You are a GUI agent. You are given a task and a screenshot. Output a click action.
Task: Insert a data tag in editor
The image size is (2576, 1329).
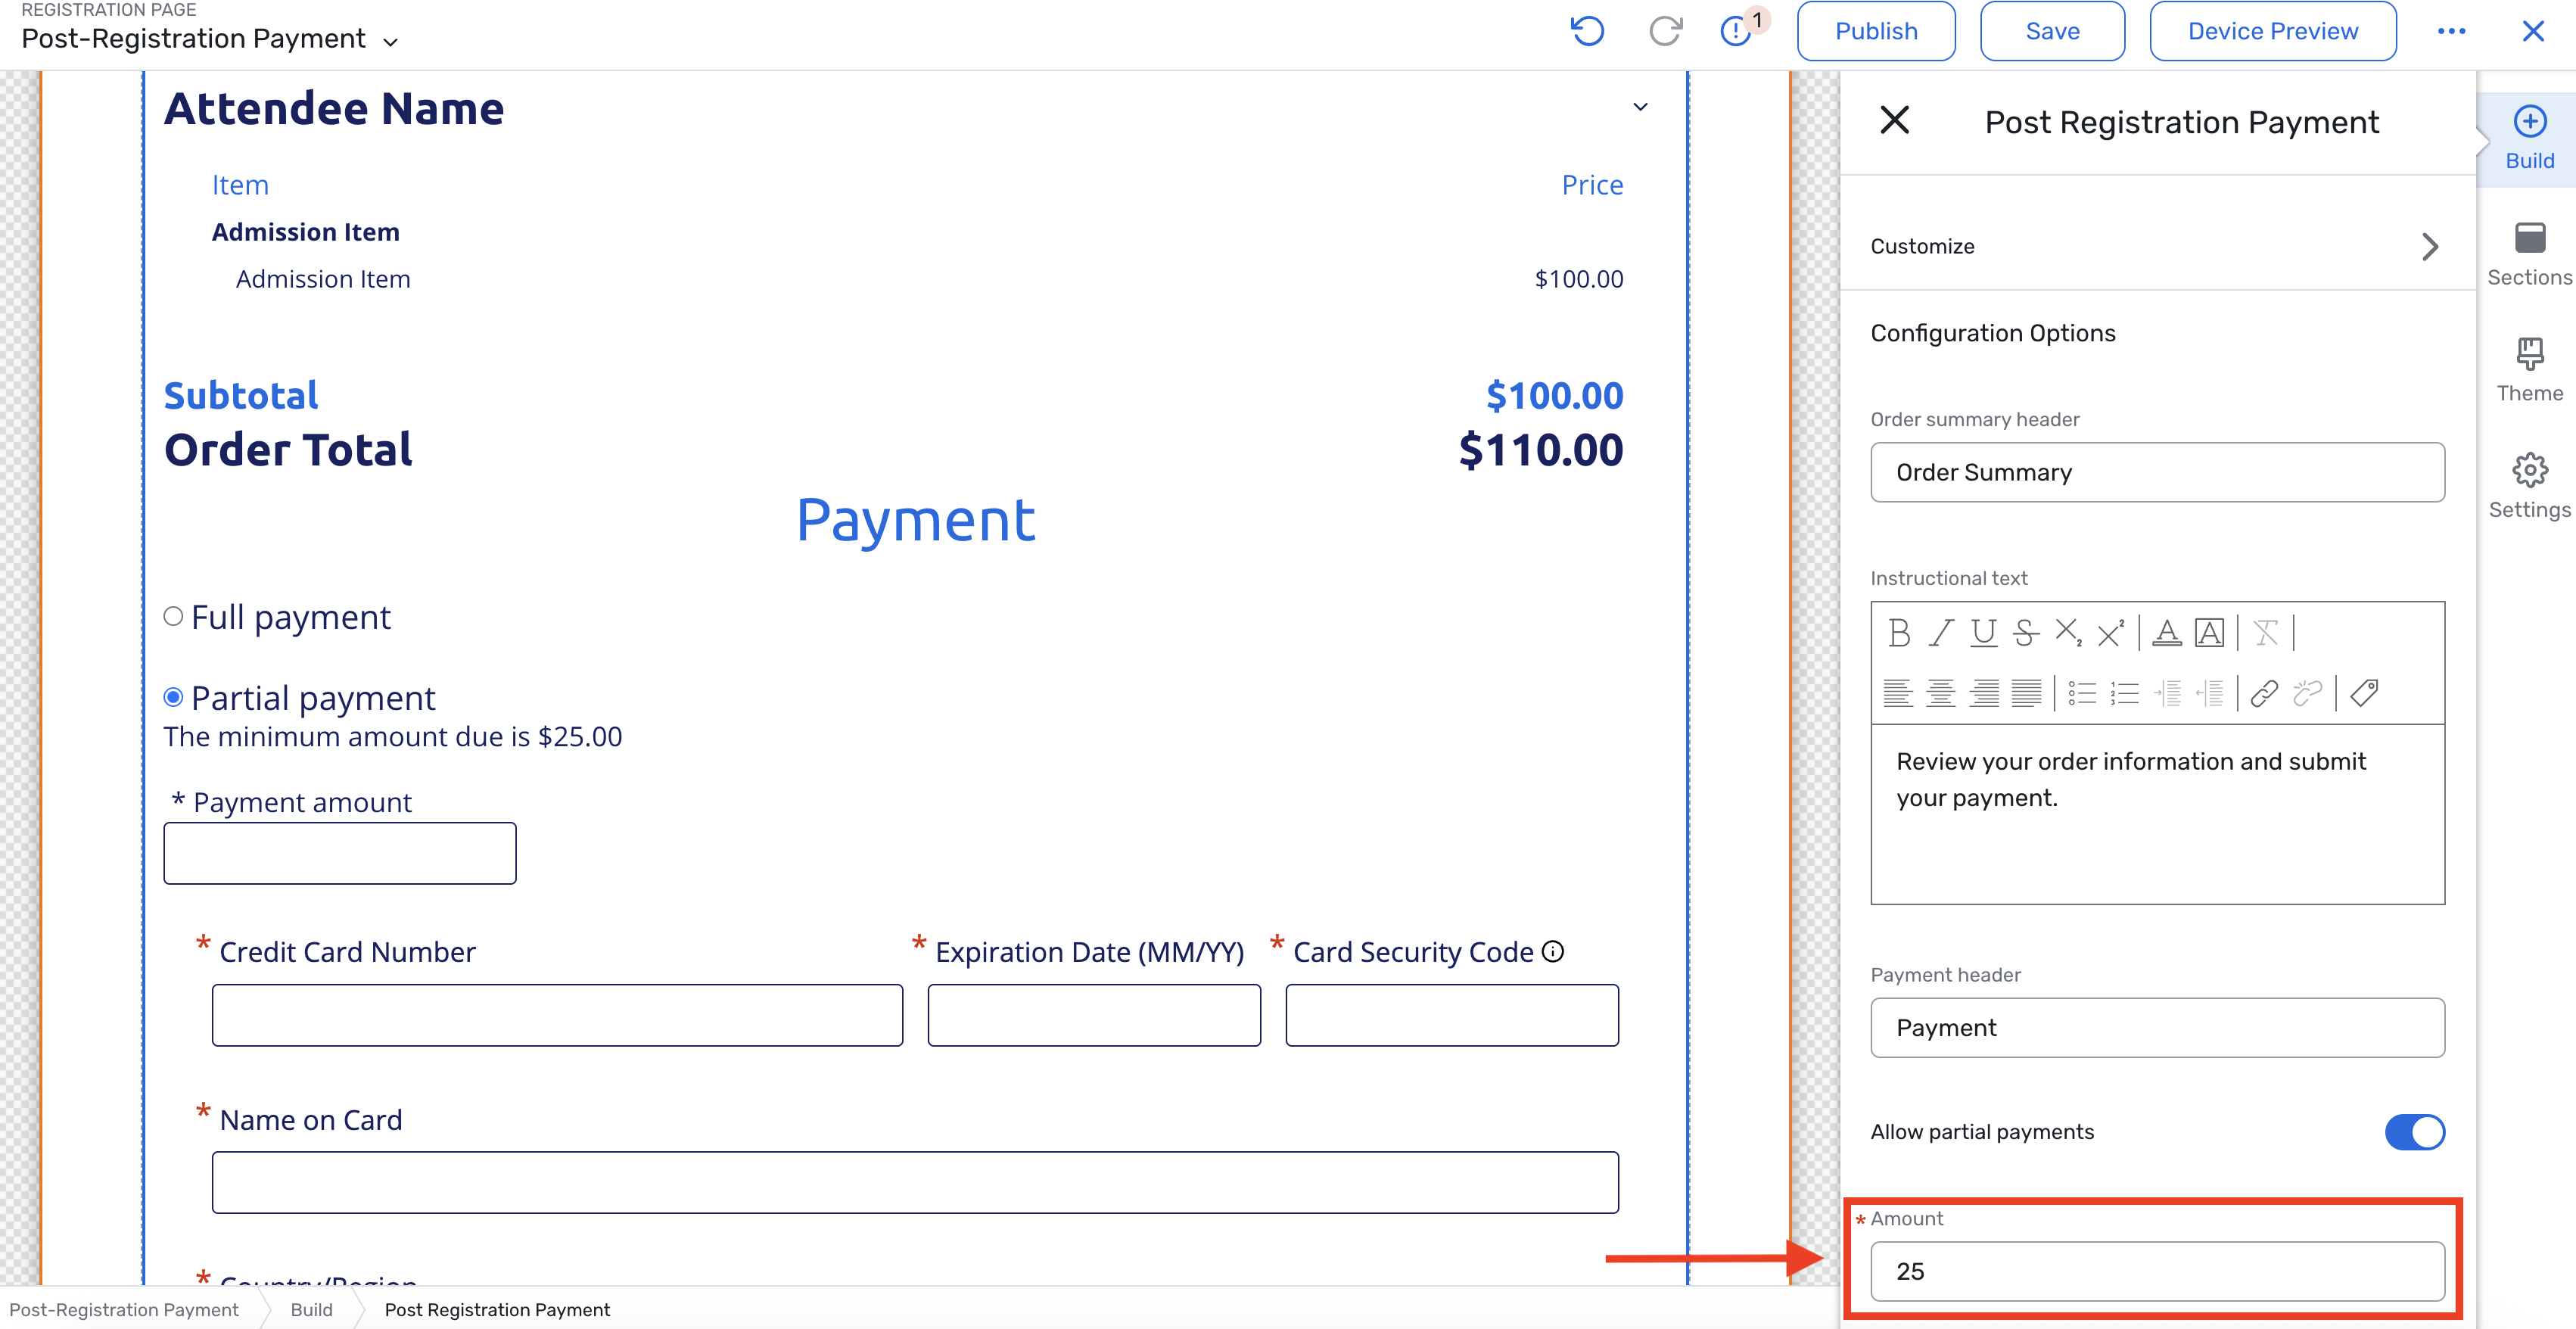pos(2364,693)
